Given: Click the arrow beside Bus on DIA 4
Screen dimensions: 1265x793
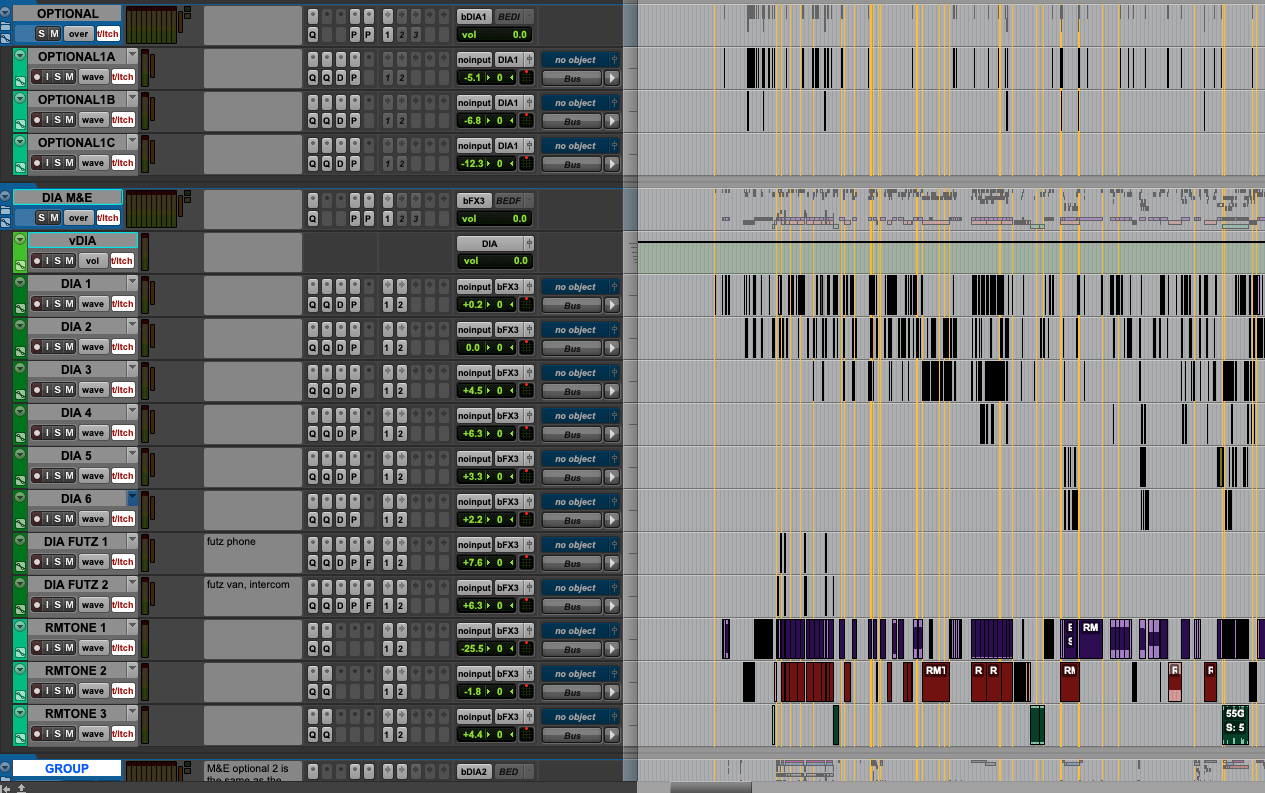Looking at the screenshot, I should [612, 434].
